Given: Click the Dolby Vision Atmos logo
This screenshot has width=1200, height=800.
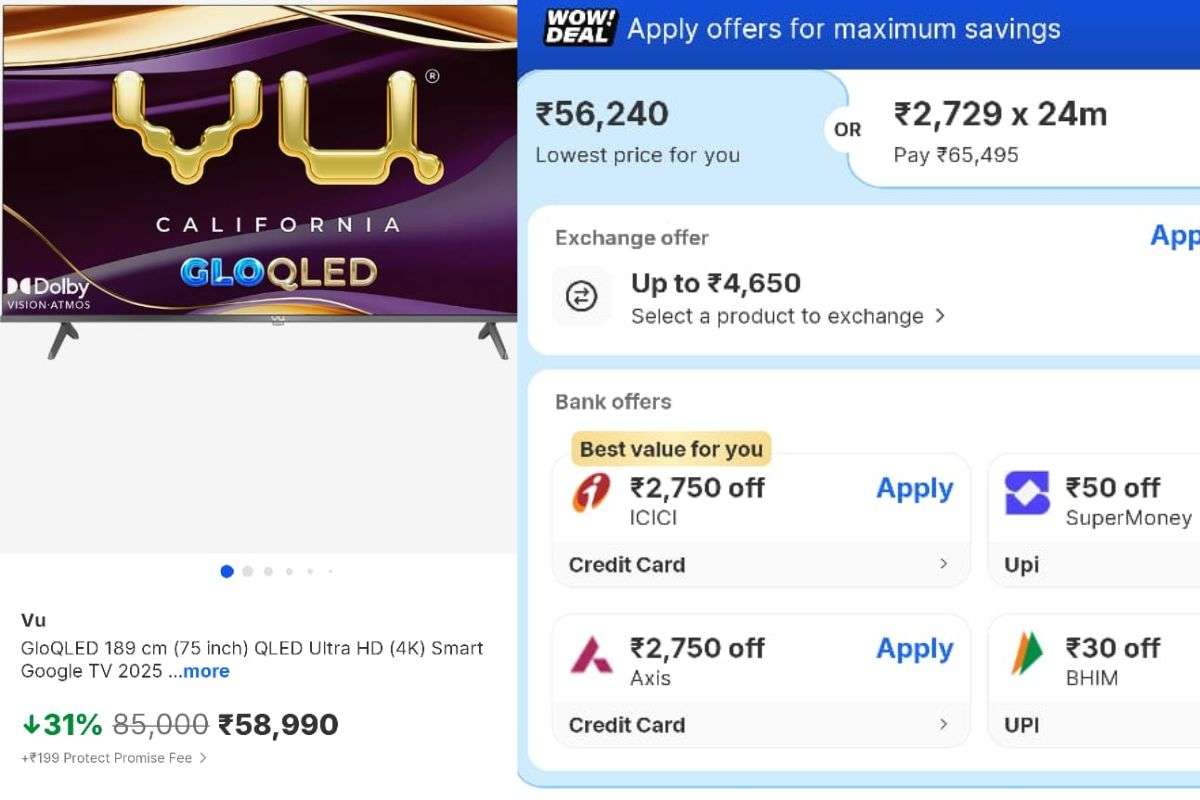Looking at the screenshot, I should [48, 292].
